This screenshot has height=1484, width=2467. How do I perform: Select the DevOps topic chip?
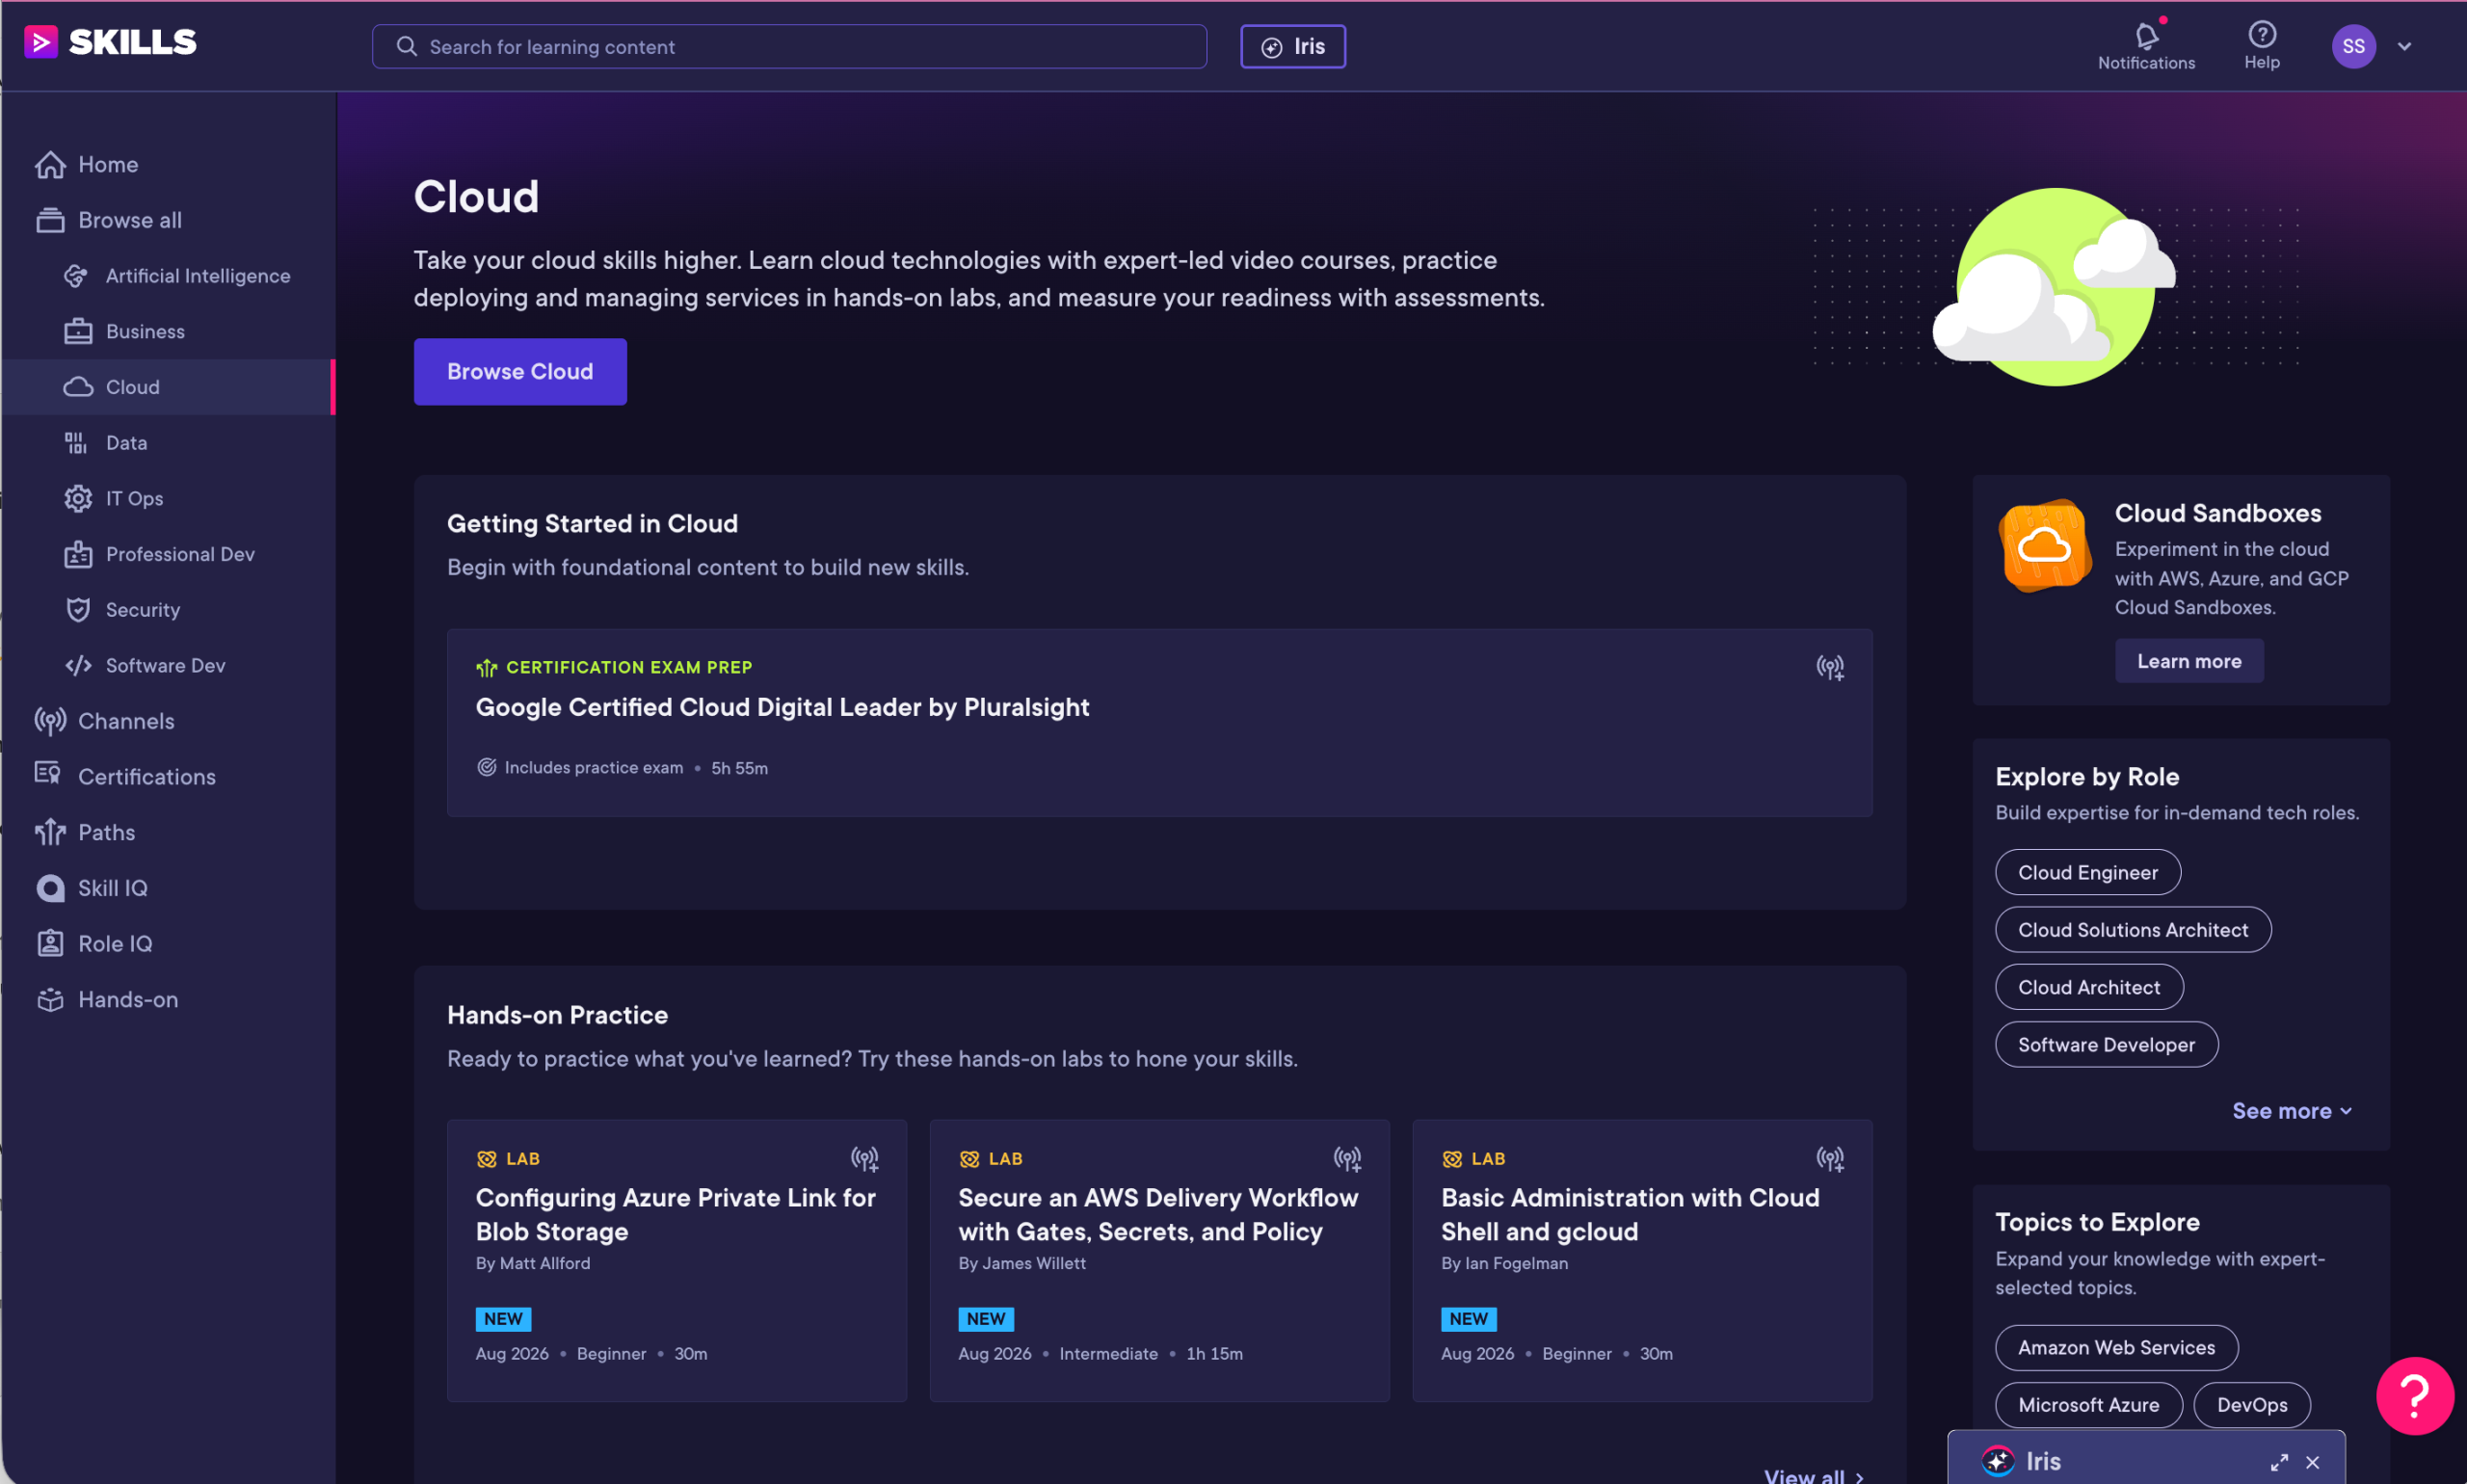point(2252,1405)
